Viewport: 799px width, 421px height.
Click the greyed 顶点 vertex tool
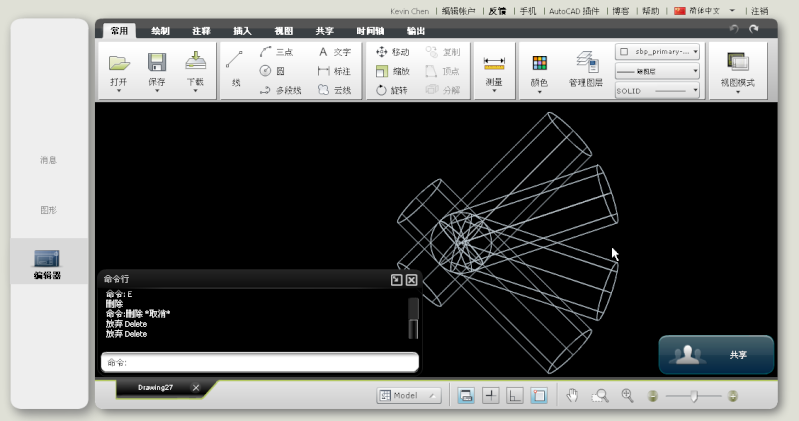point(443,71)
